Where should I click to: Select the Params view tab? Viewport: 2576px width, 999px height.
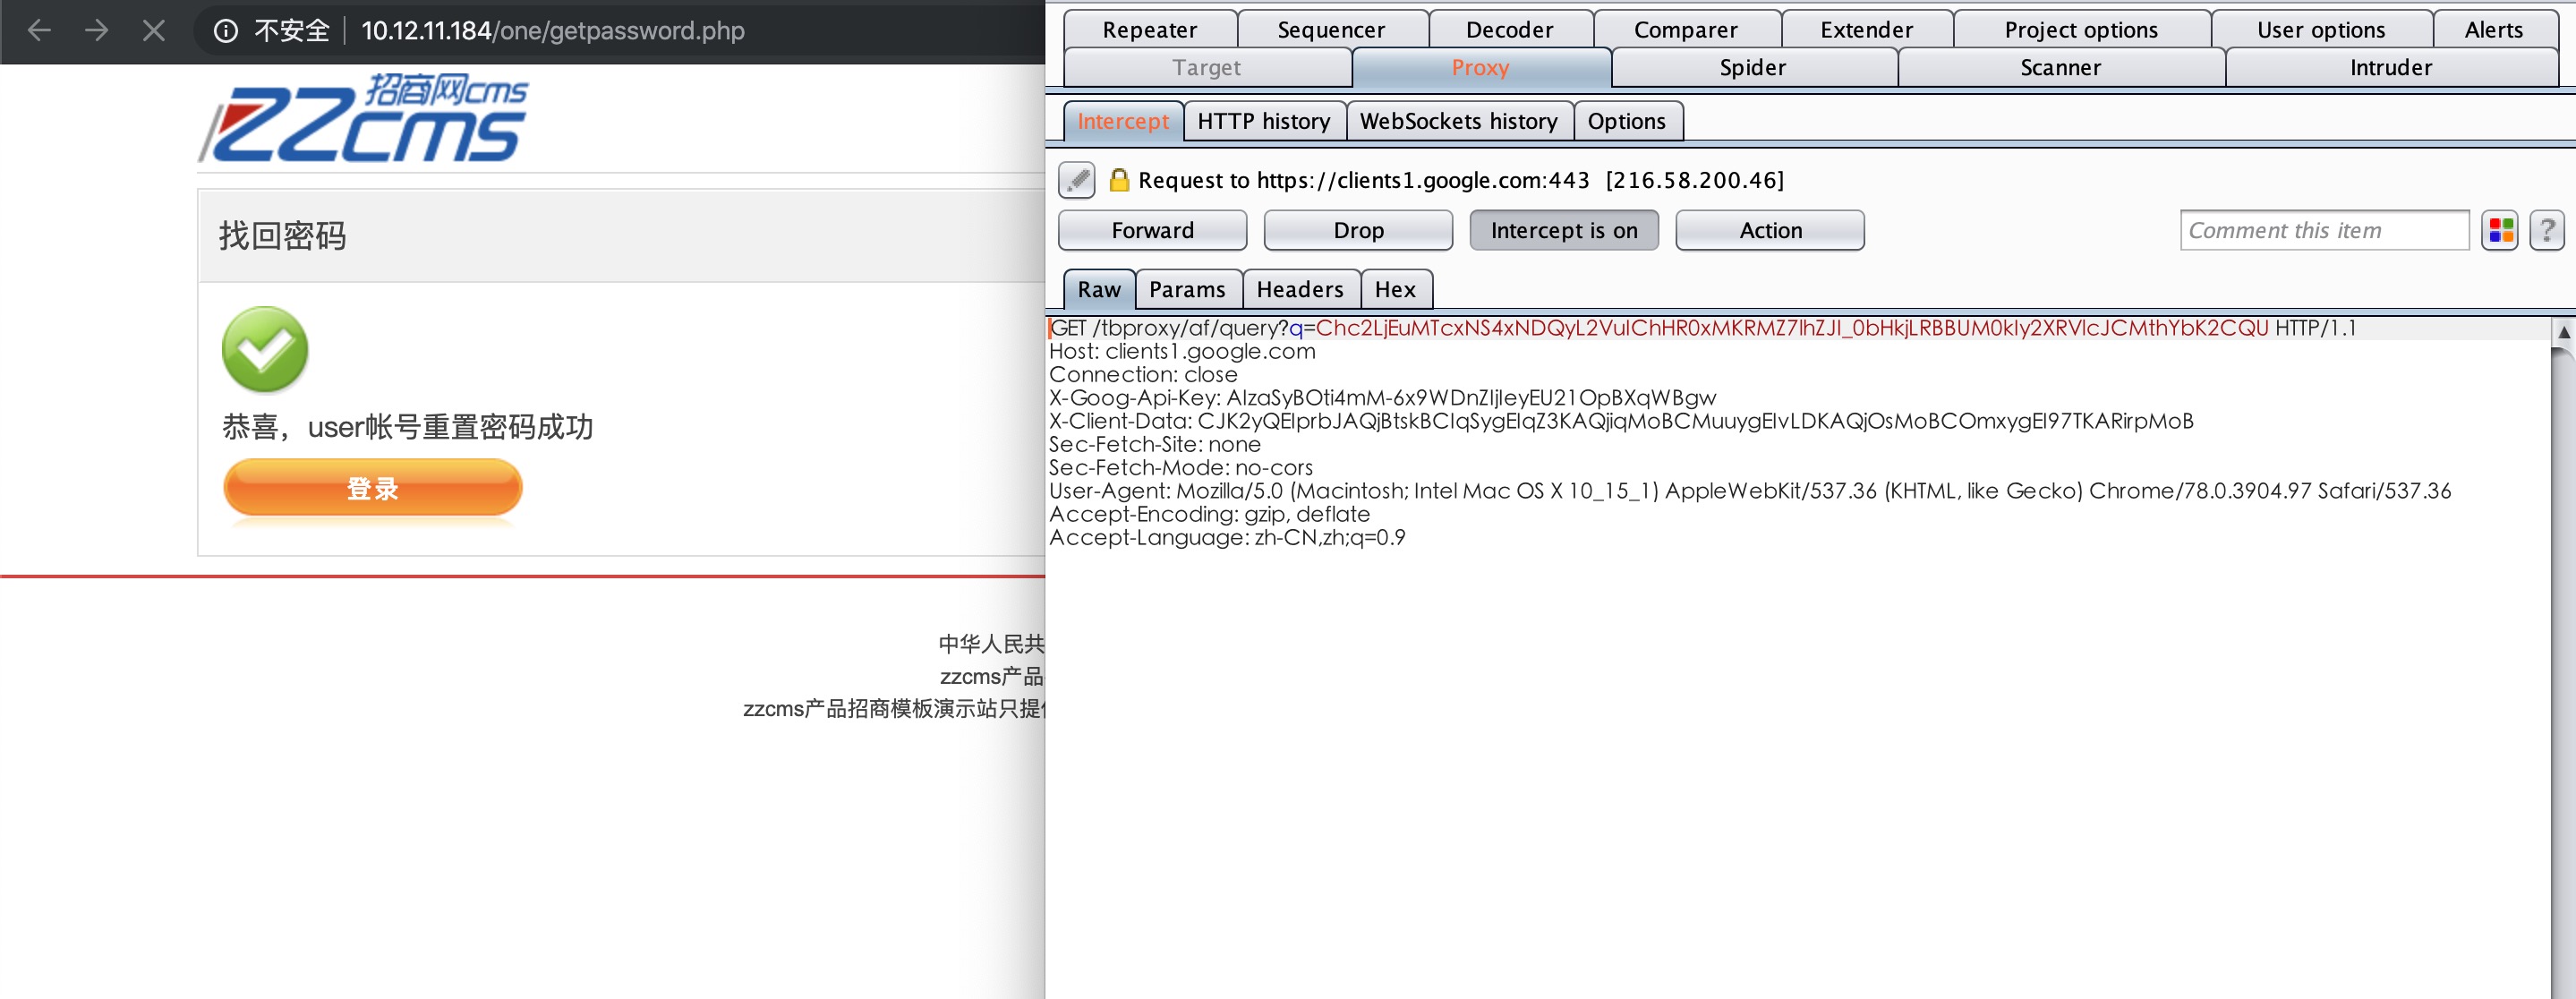click(x=1187, y=289)
